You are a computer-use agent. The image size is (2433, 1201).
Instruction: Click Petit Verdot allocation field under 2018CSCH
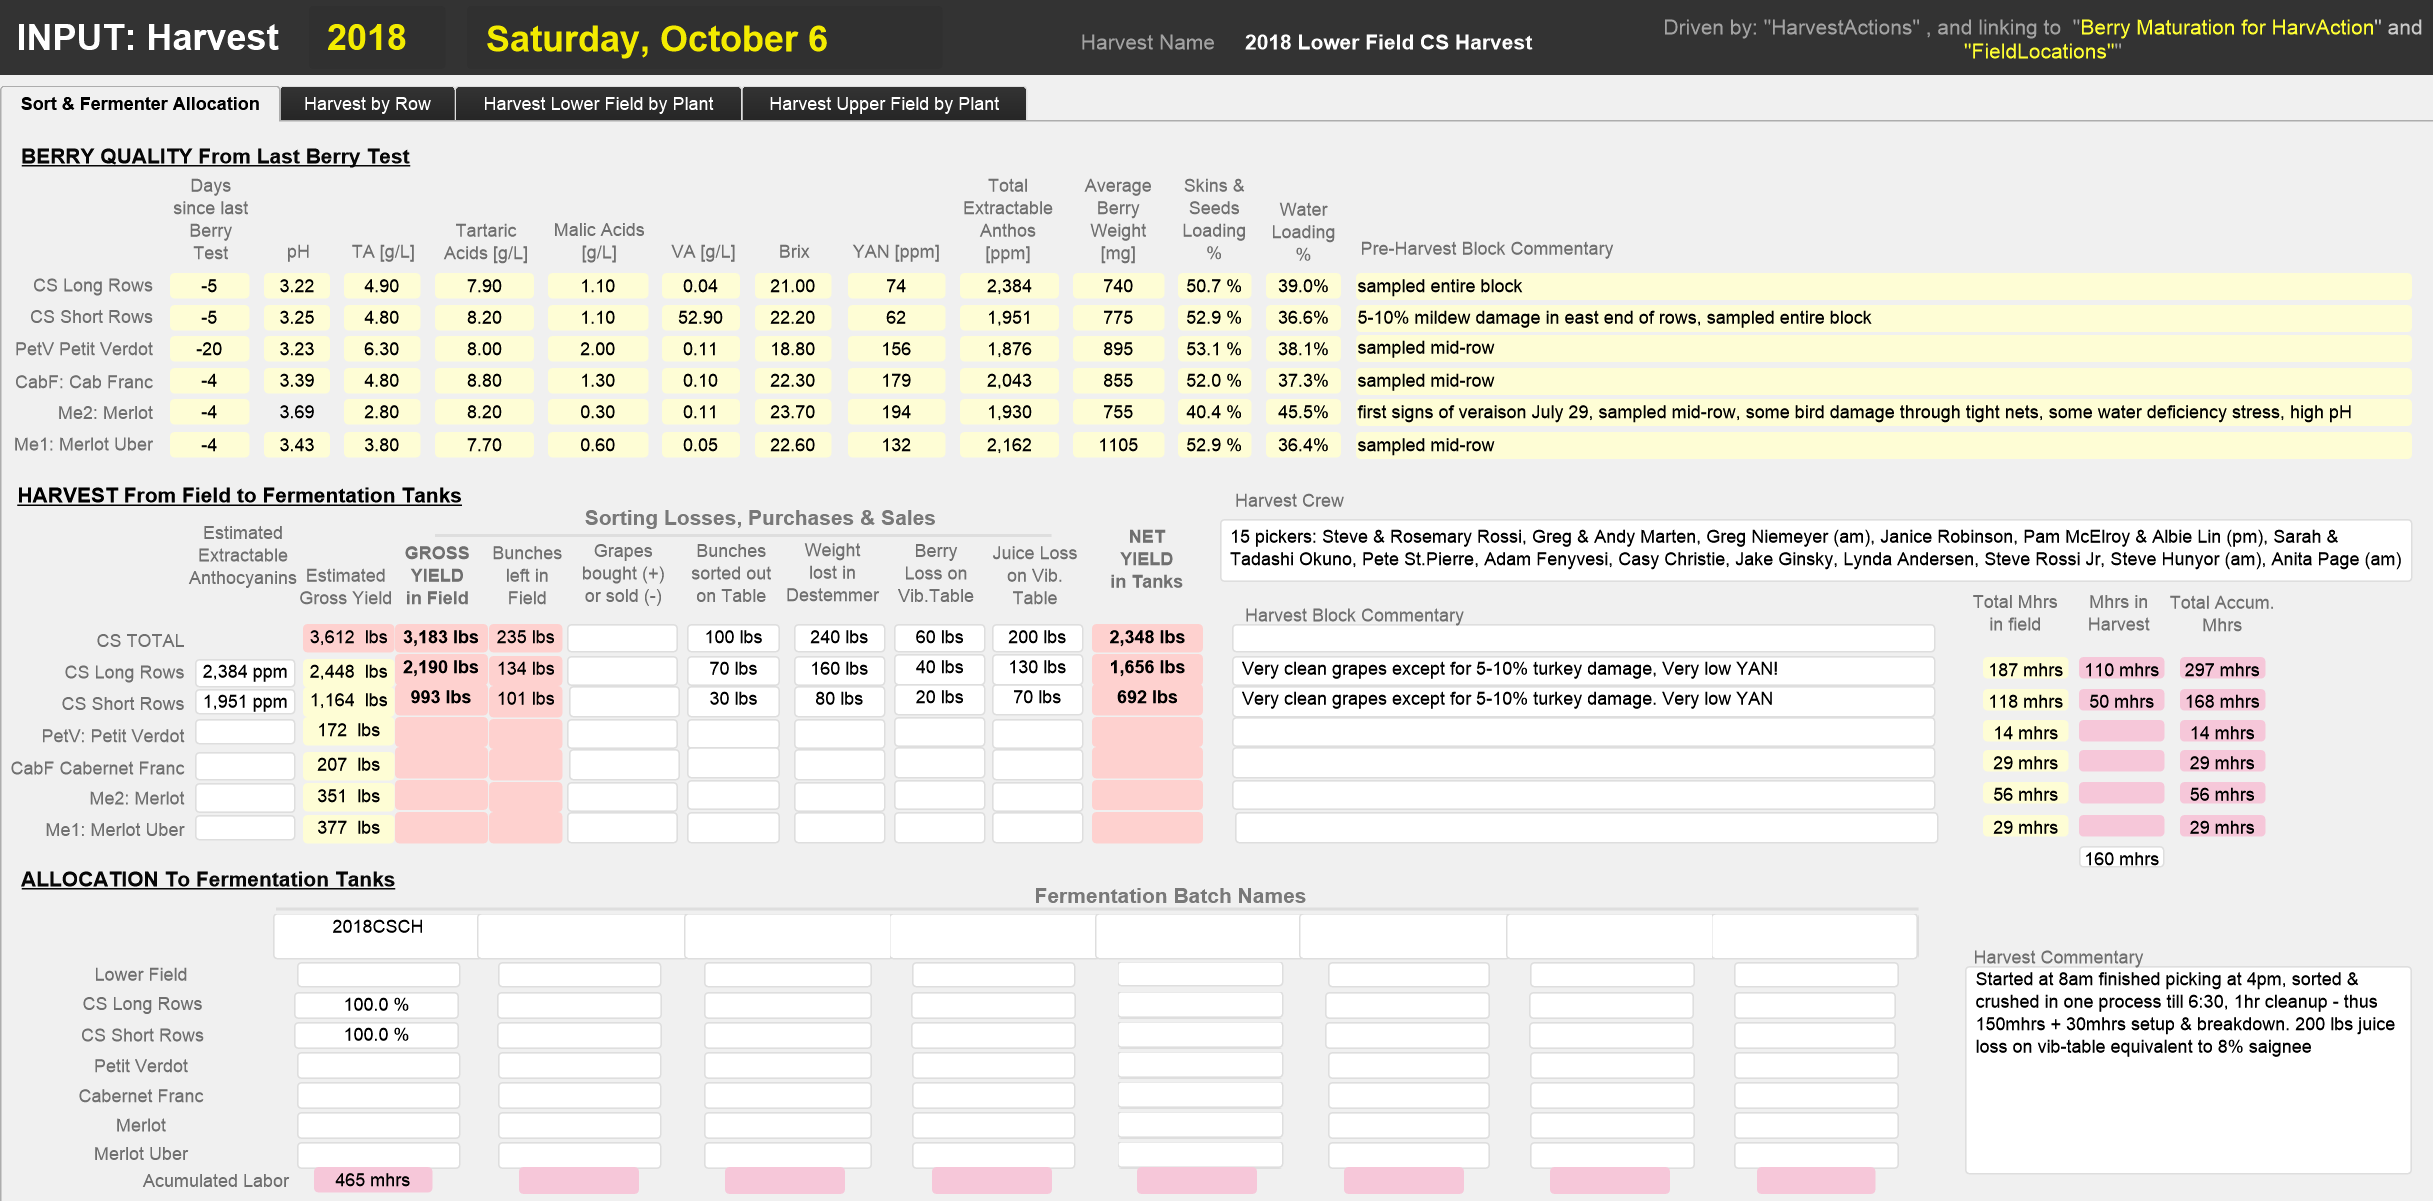point(378,1066)
